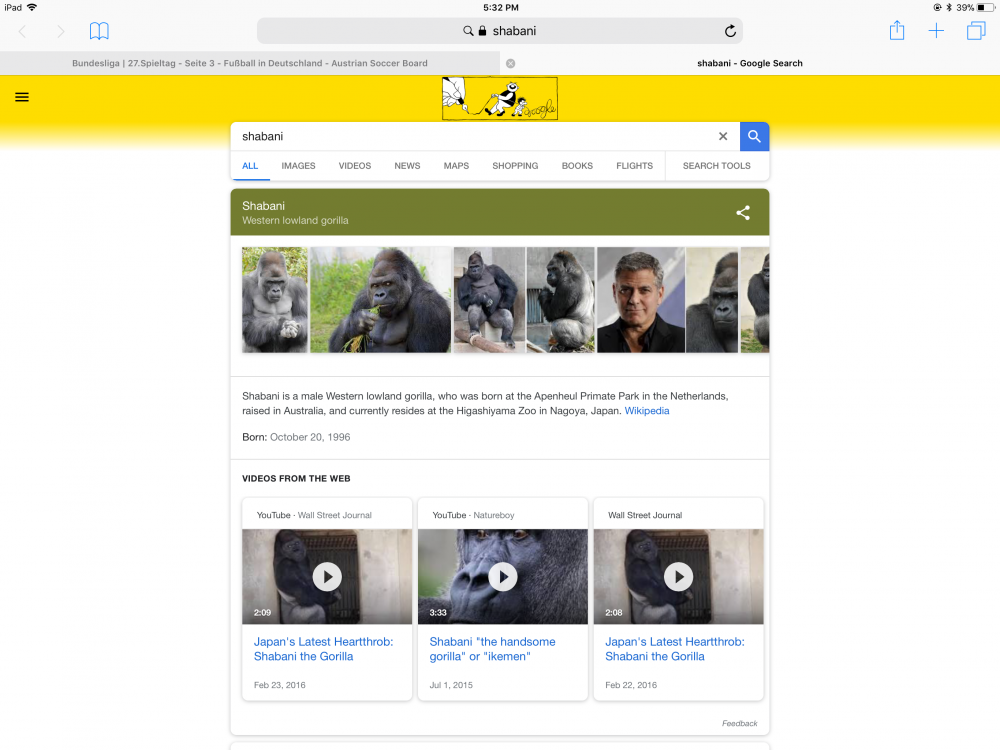Play the 3:33 Natureboy video

click(x=503, y=577)
